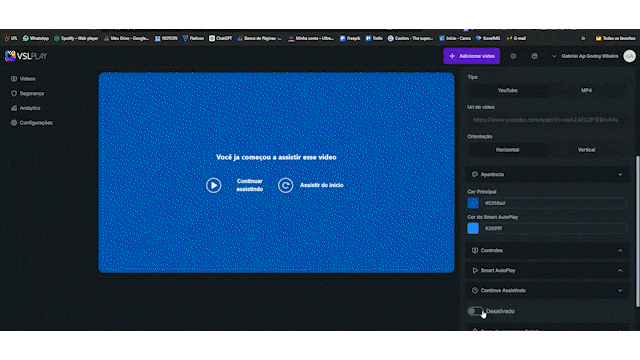Click the Aparência palette icon
640x360 pixels.
475,174
